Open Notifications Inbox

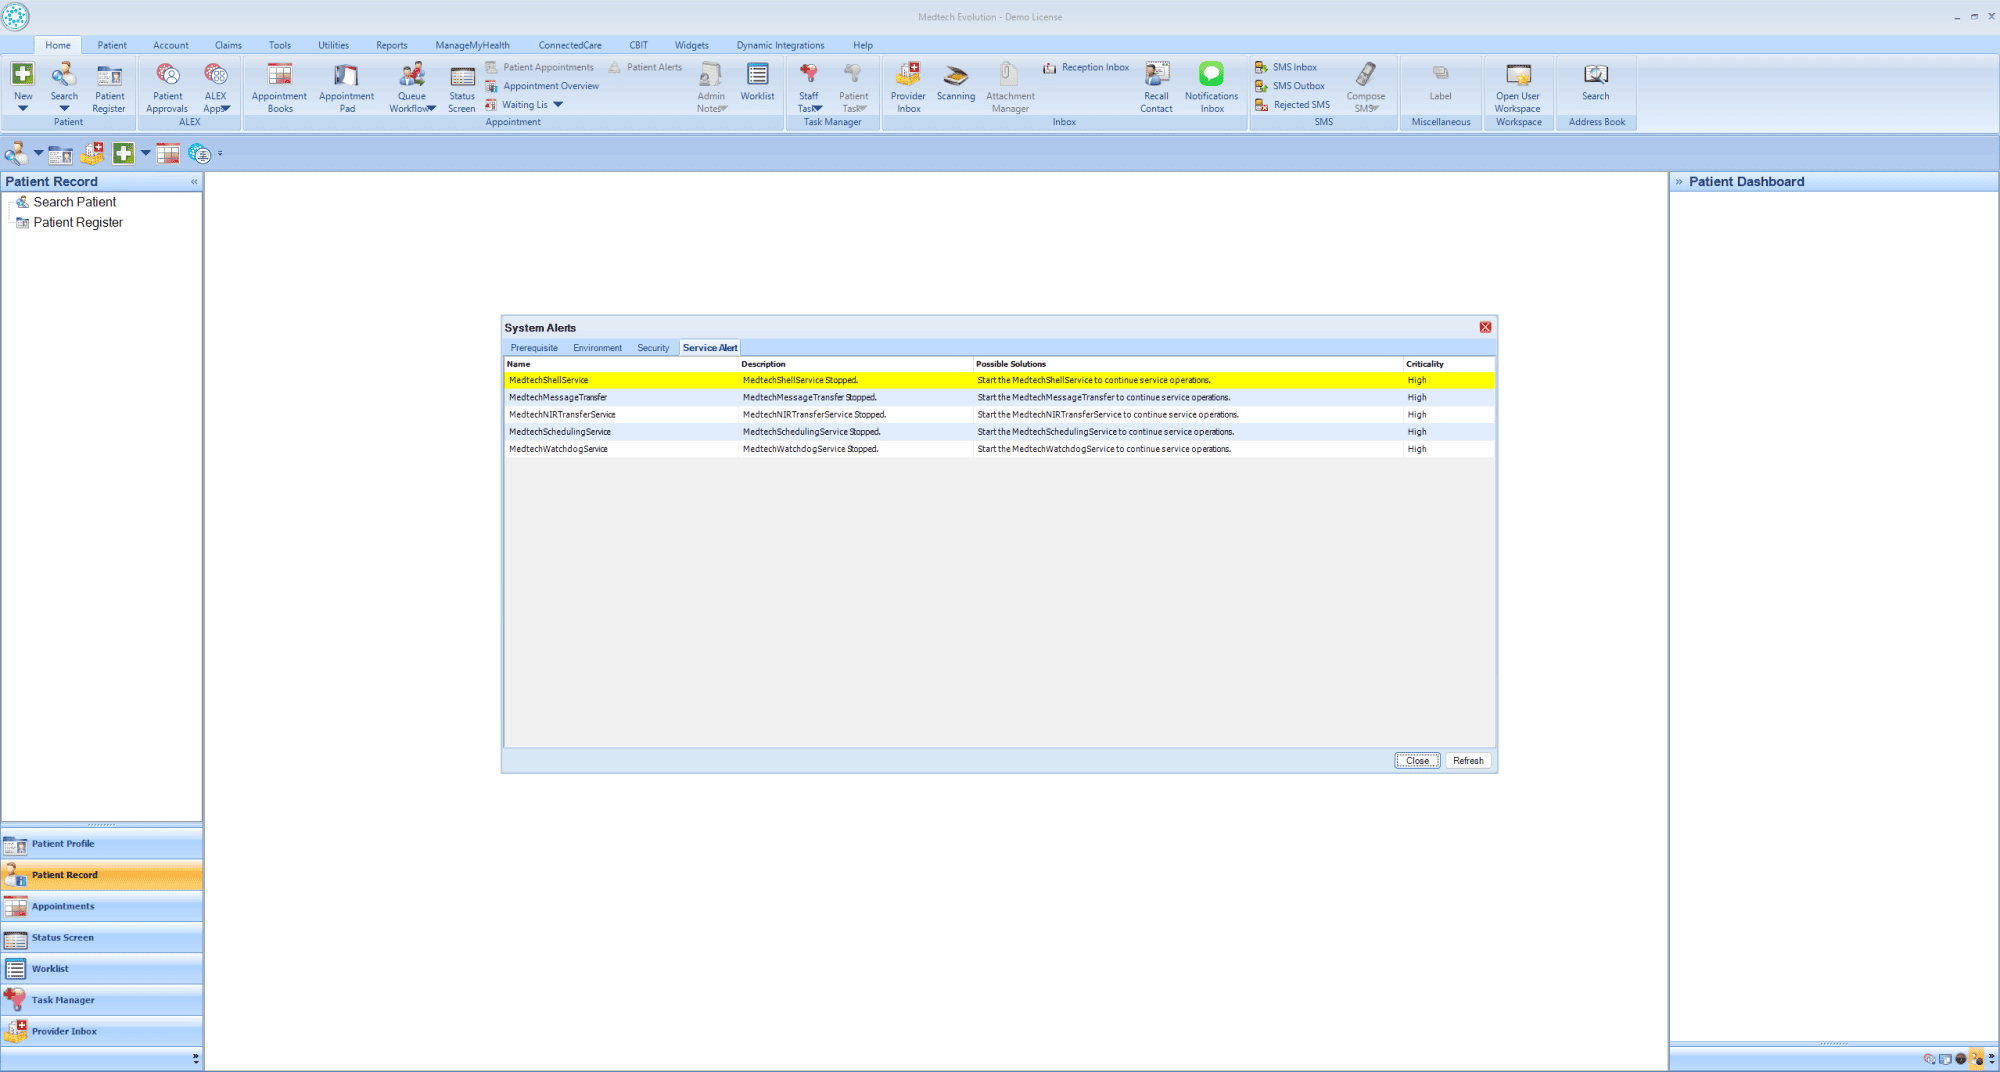point(1211,87)
